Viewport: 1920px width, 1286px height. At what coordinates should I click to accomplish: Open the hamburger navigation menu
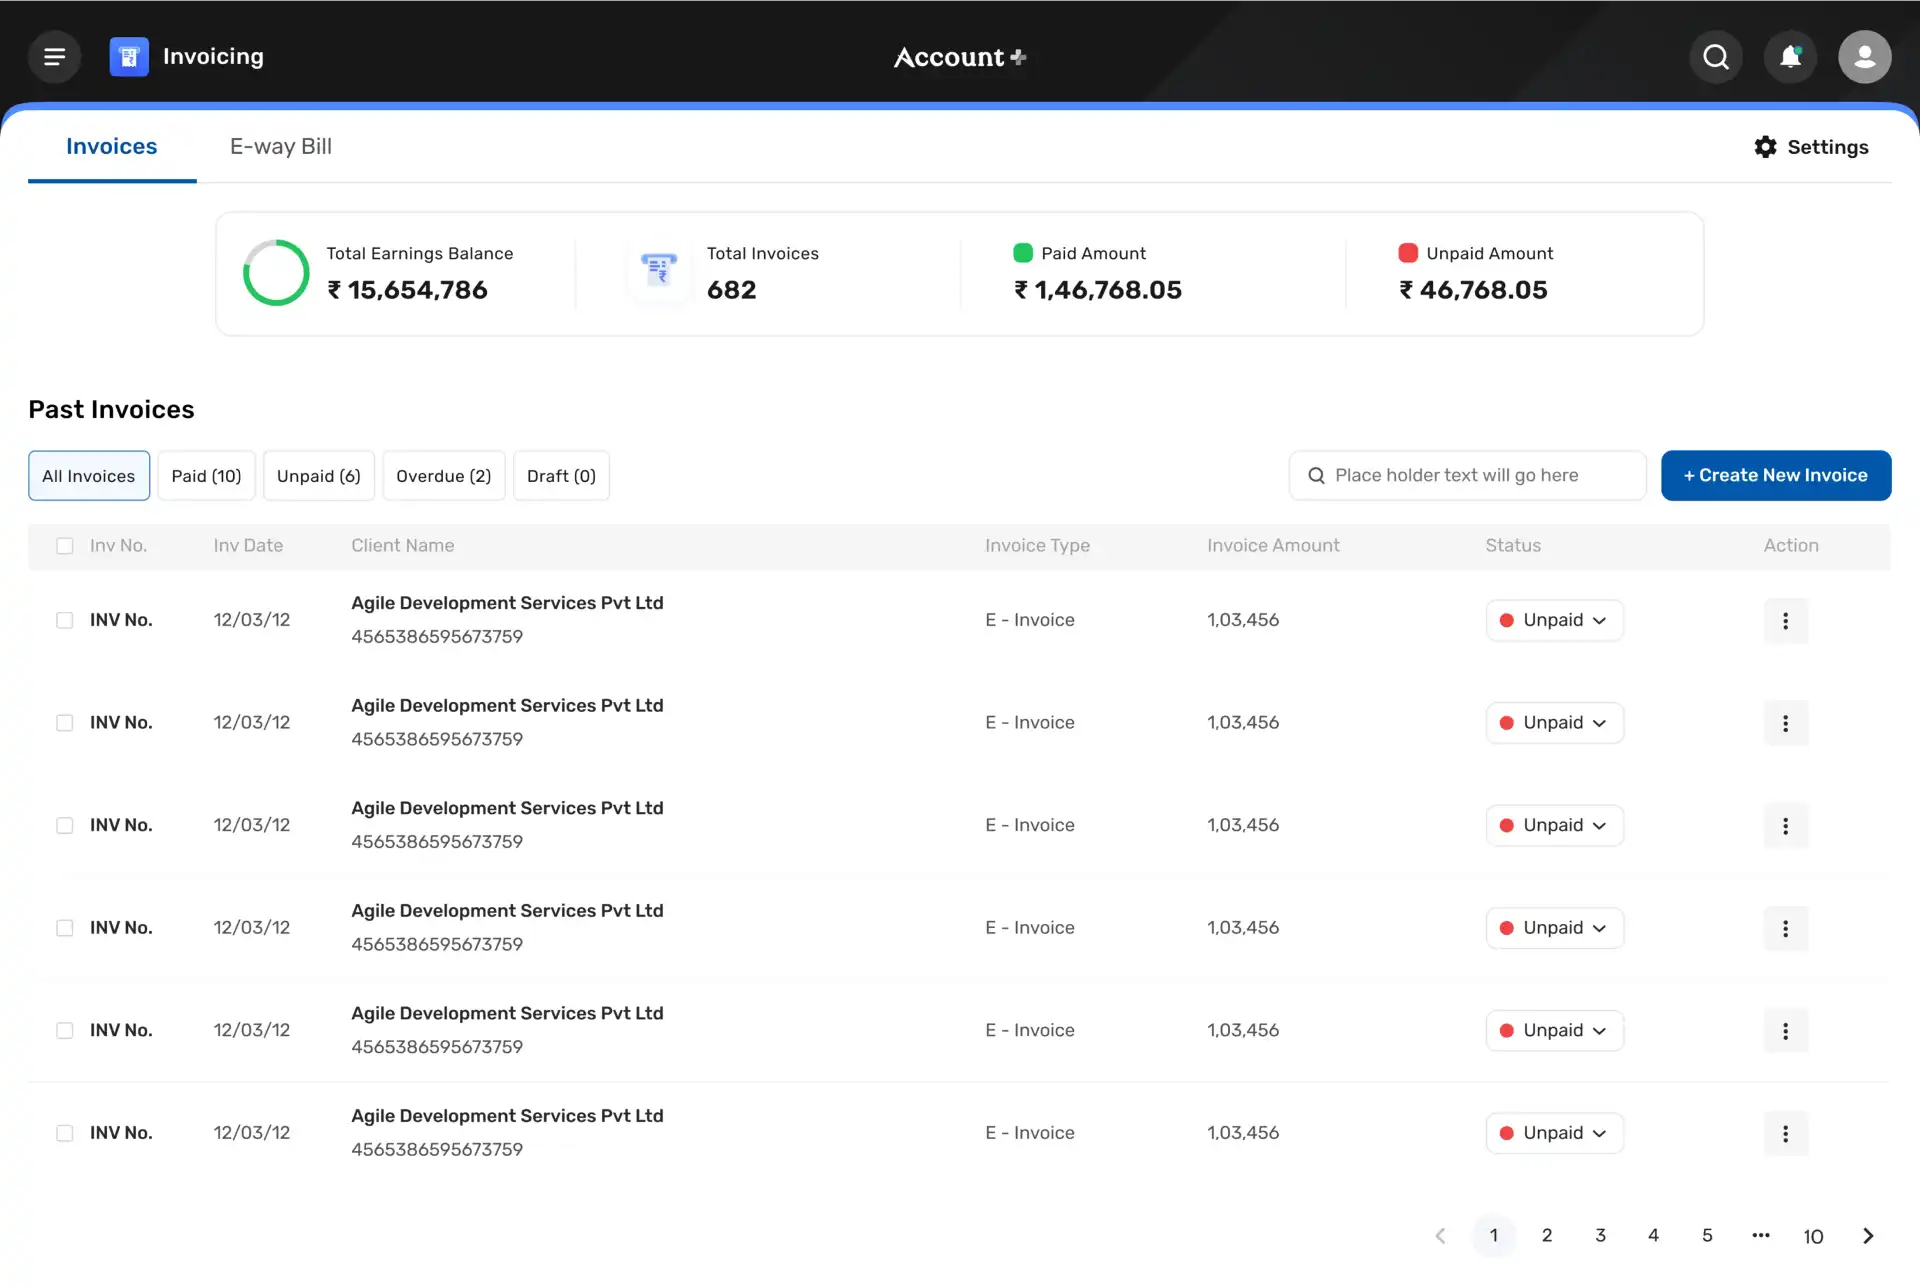tap(55, 57)
